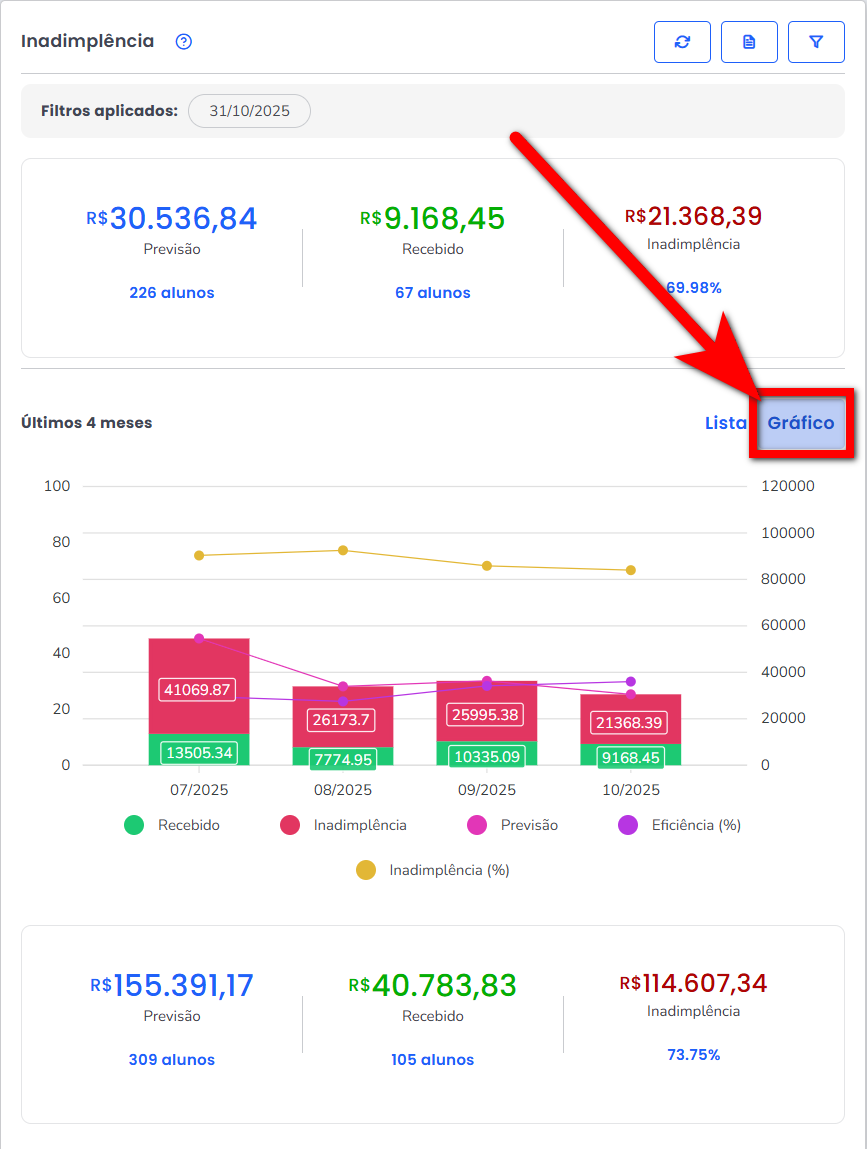Viewport: 867px width, 1149px height.
Task: Toggle the Eficiência (%) legend series
Action: coord(680,825)
